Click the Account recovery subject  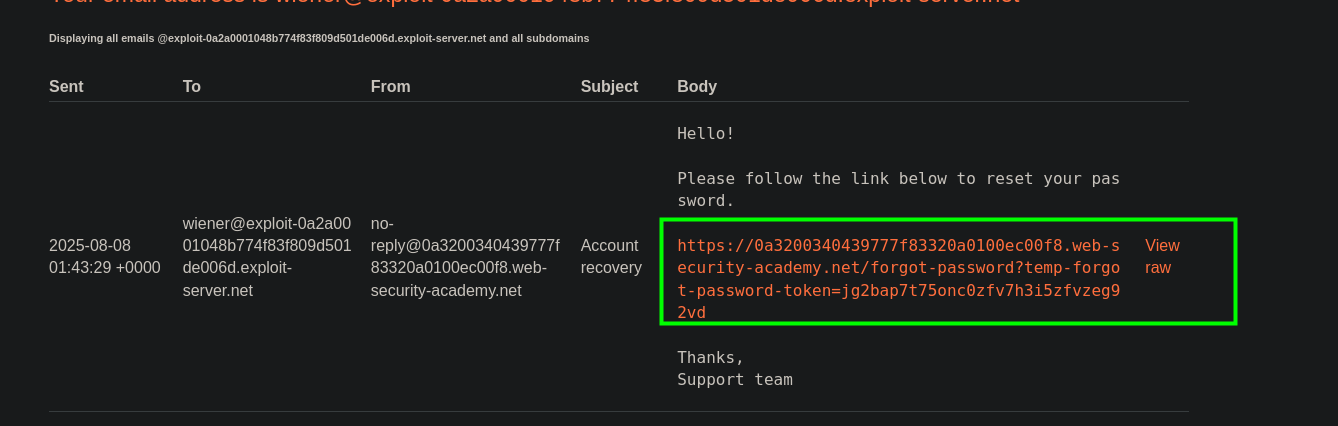pyautogui.click(x=610, y=256)
